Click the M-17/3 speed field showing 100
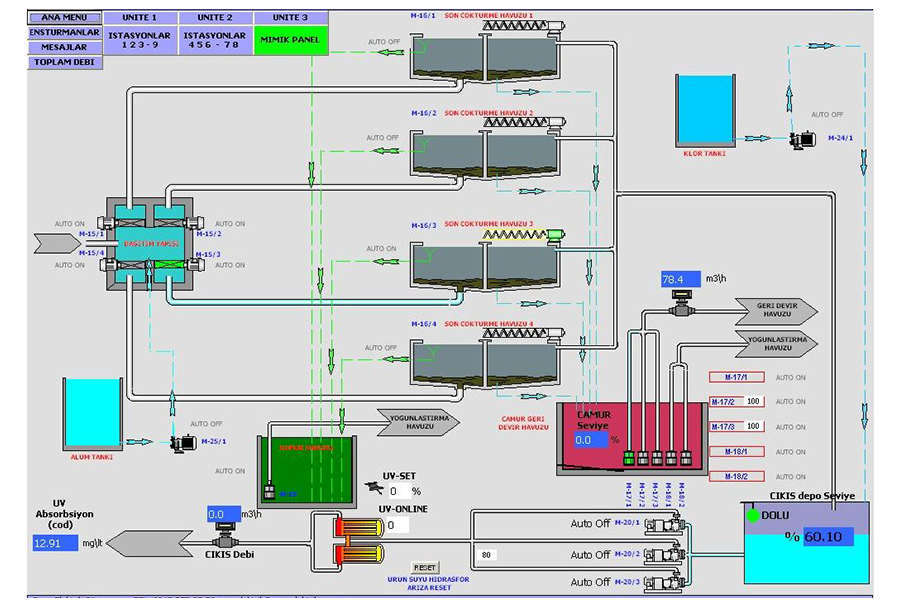 click(754, 426)
